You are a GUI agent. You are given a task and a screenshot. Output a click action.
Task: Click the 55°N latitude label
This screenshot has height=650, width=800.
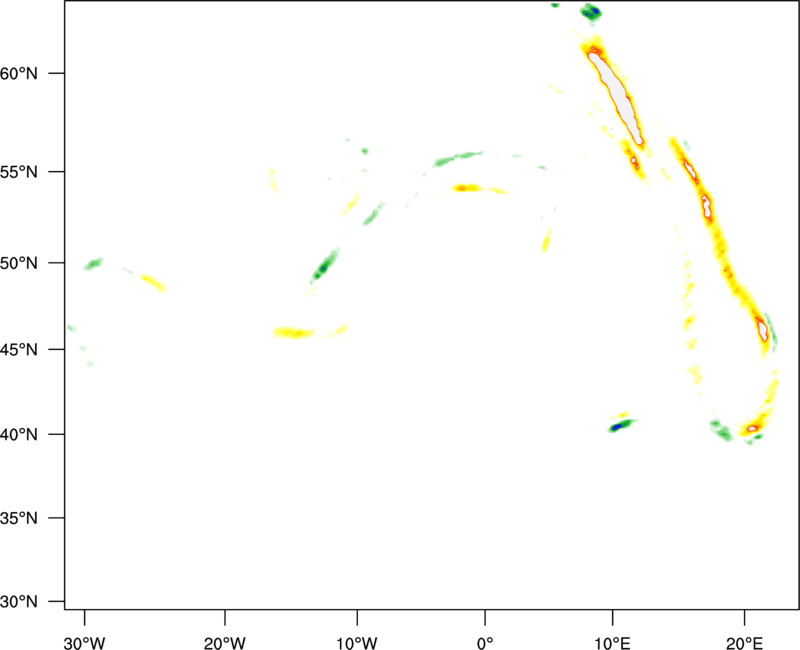coord(19,172)
